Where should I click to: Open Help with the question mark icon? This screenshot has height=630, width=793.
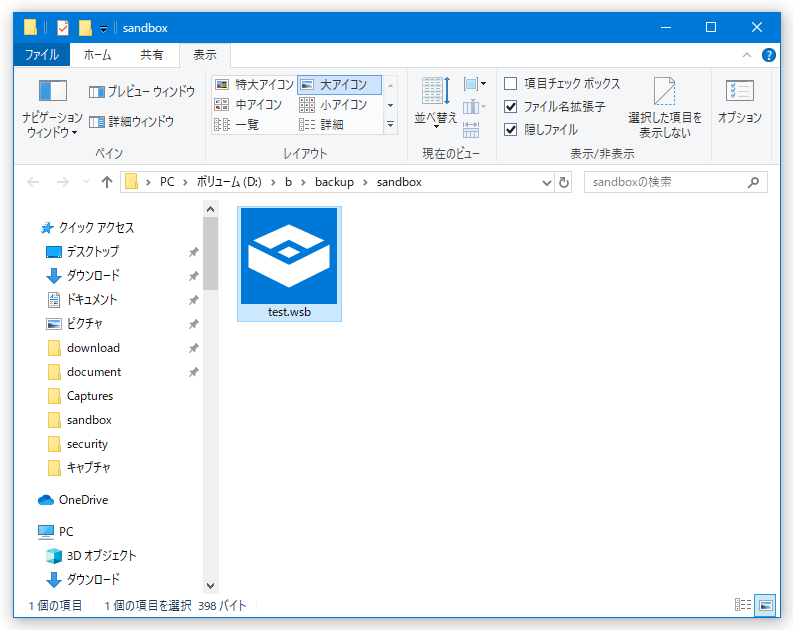pyautogui.click(x=769, y=55)
